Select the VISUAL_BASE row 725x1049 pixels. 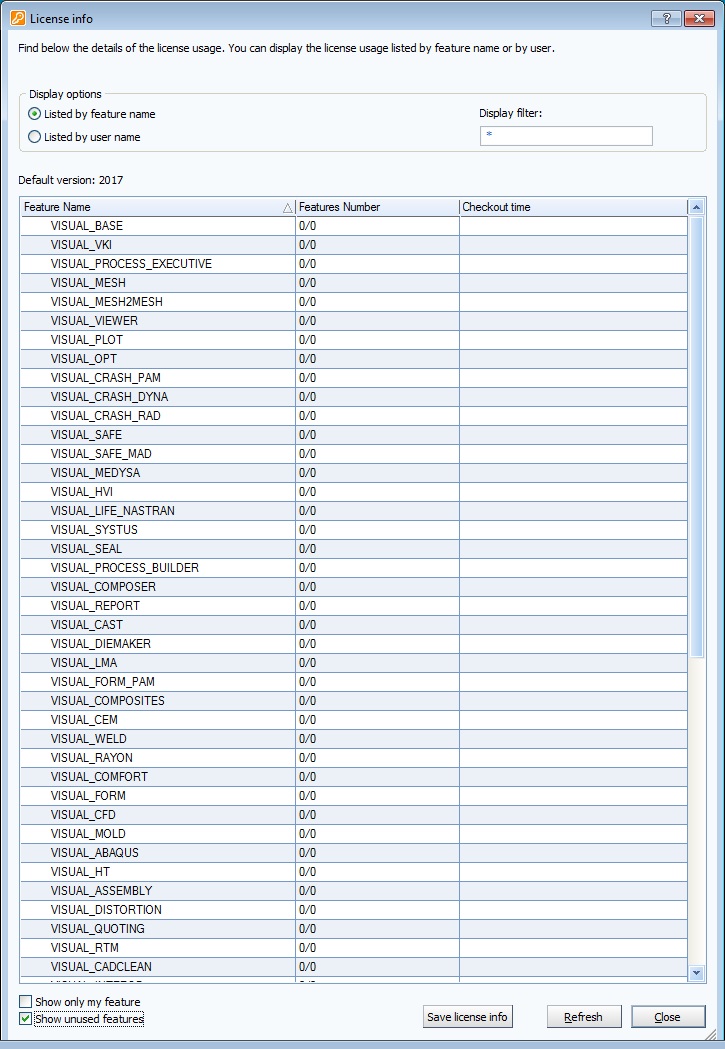[x=354, y=226]
